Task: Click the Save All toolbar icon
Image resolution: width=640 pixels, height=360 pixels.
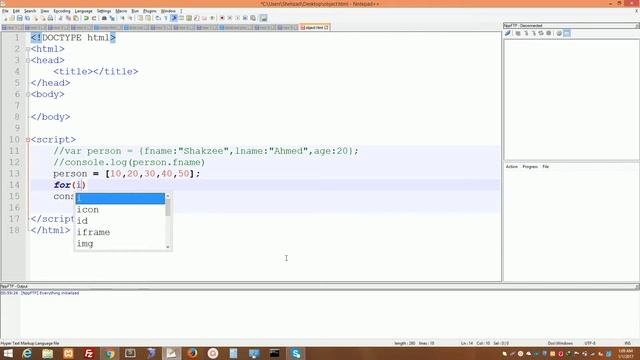Action: [27, 18]
